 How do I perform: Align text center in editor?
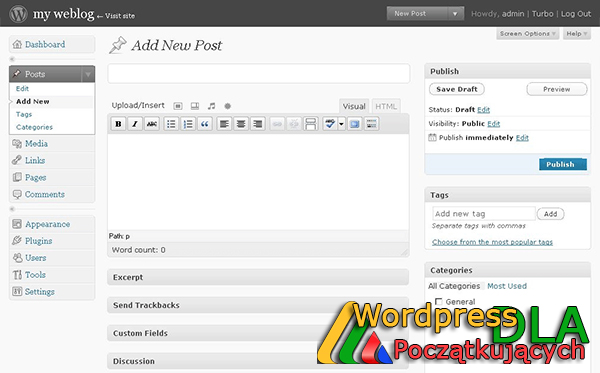(241, 124)
